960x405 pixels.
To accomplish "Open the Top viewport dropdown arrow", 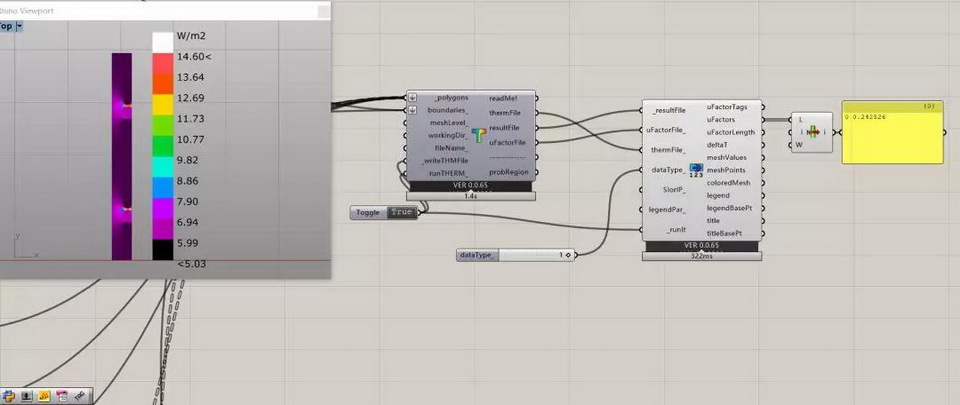I will point(19,27).
